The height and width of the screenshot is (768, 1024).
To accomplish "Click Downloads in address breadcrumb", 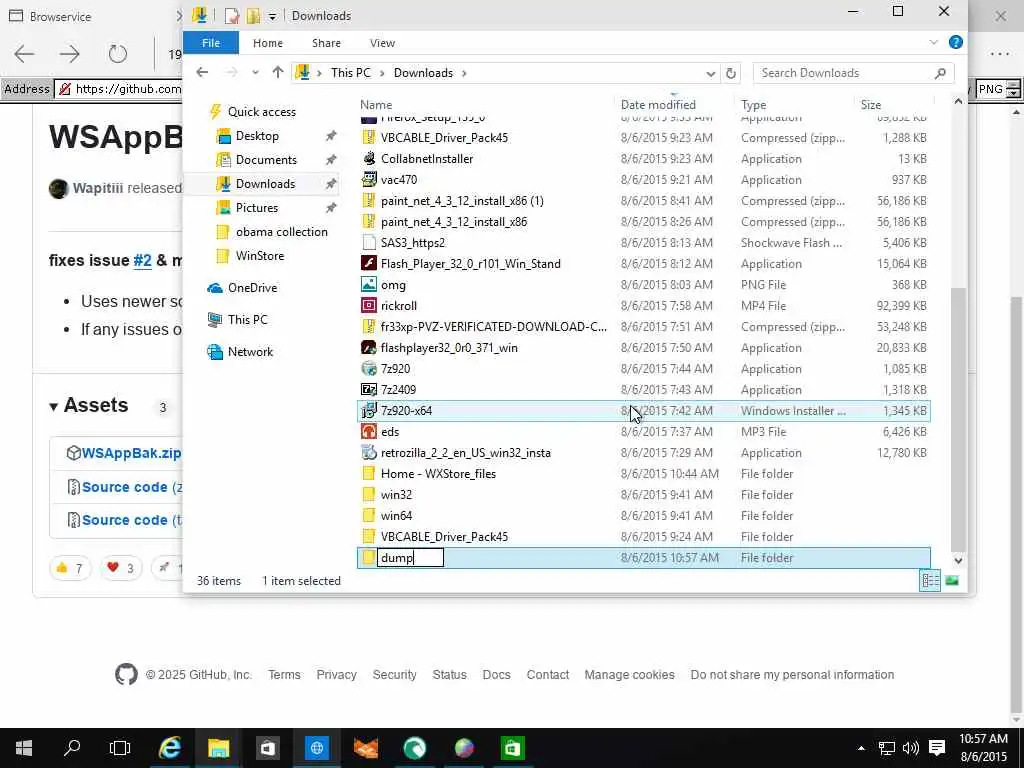I will 423,72.
